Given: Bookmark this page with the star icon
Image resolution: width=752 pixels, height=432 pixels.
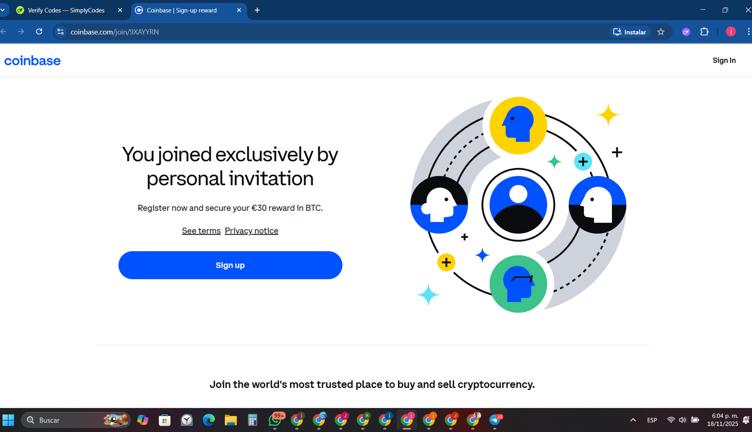Looking at the screenshot, I should click(661, 32).
